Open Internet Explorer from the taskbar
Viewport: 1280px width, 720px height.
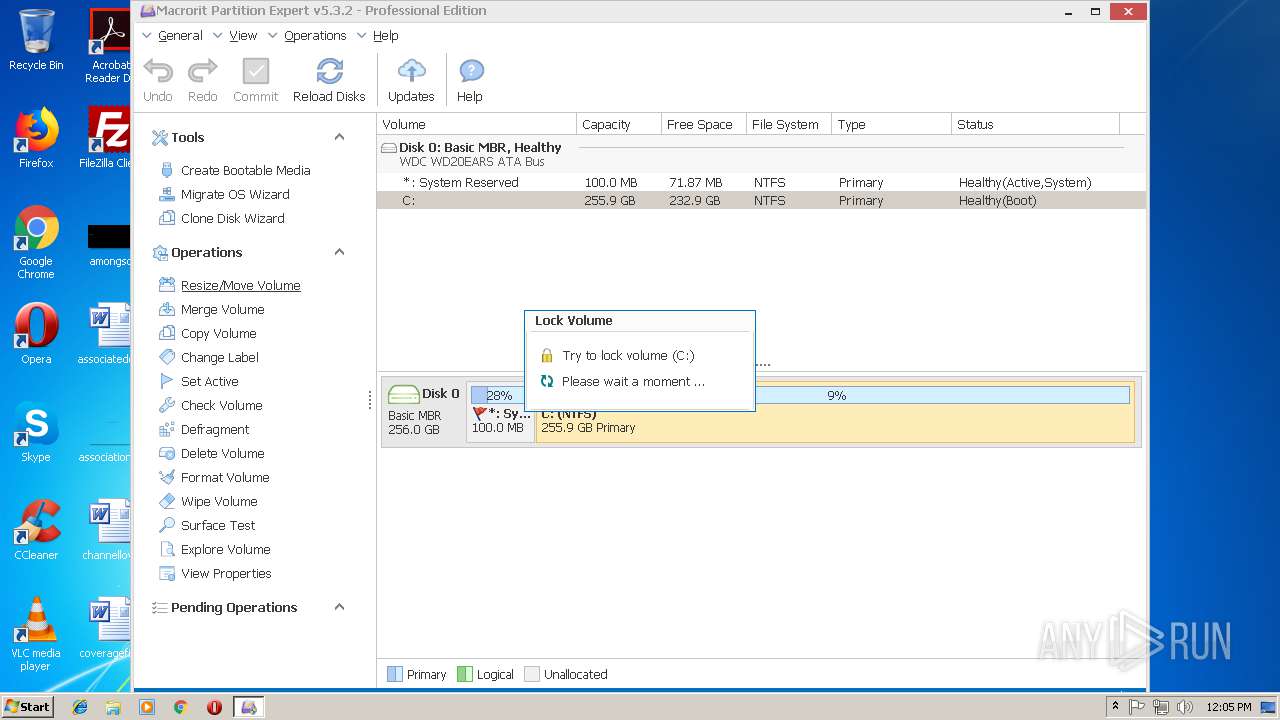pos(80,707)
